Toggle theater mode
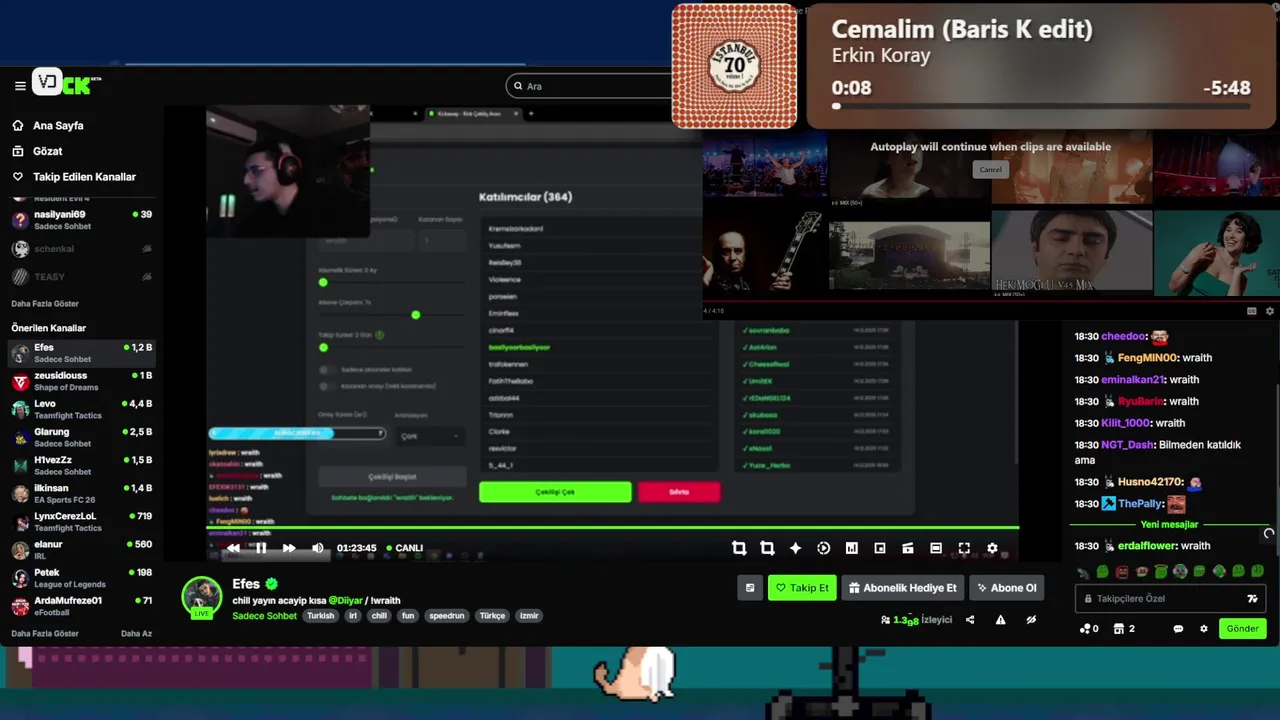Viewport: 1280px width, 720px height. (936, 548)
